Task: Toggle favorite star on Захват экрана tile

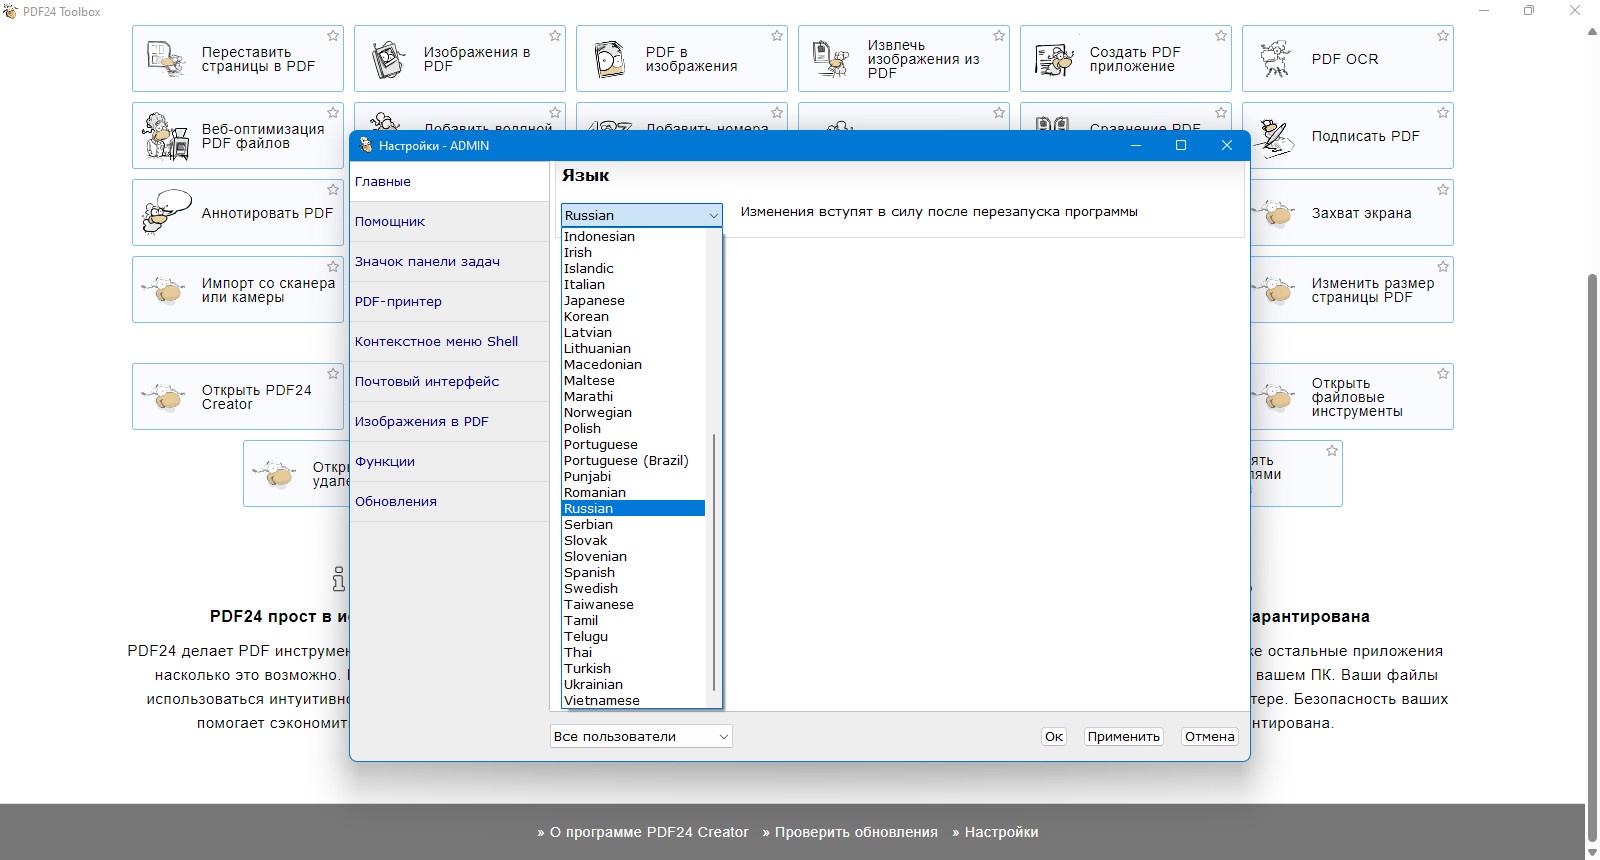Action: (x=1443, y=190)
